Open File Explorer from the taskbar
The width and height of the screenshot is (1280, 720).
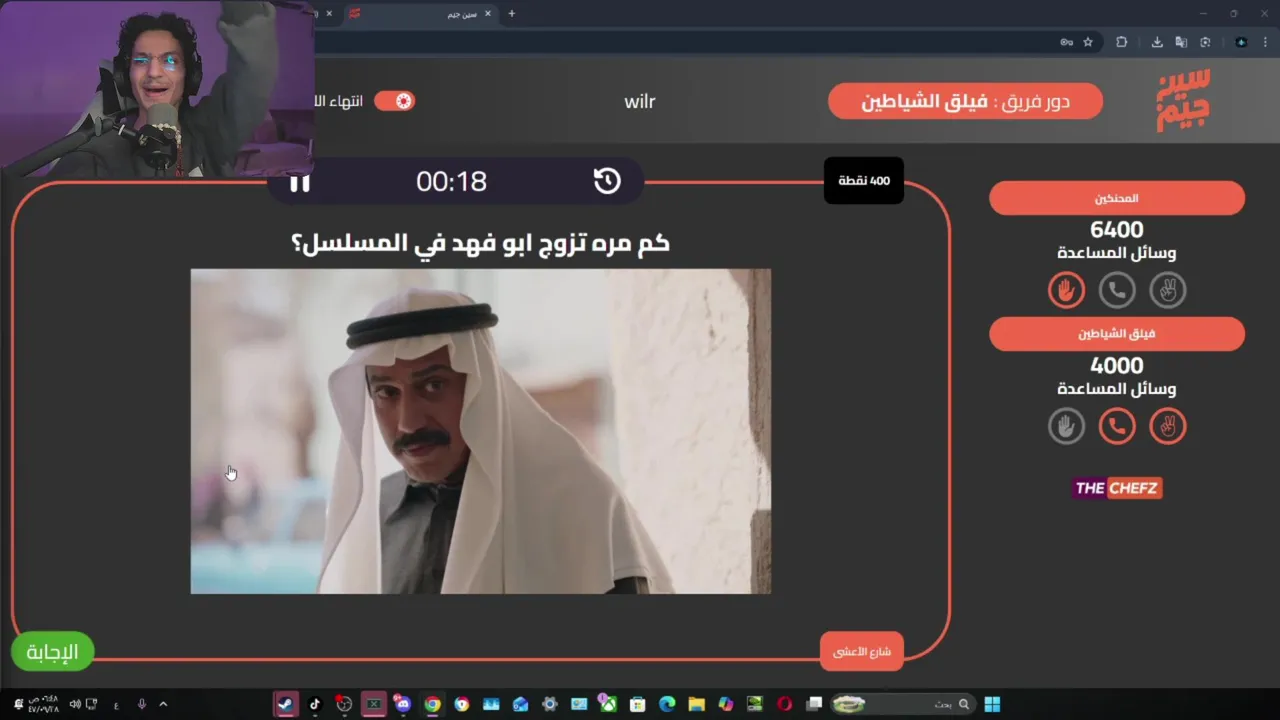tap(696, 704)
